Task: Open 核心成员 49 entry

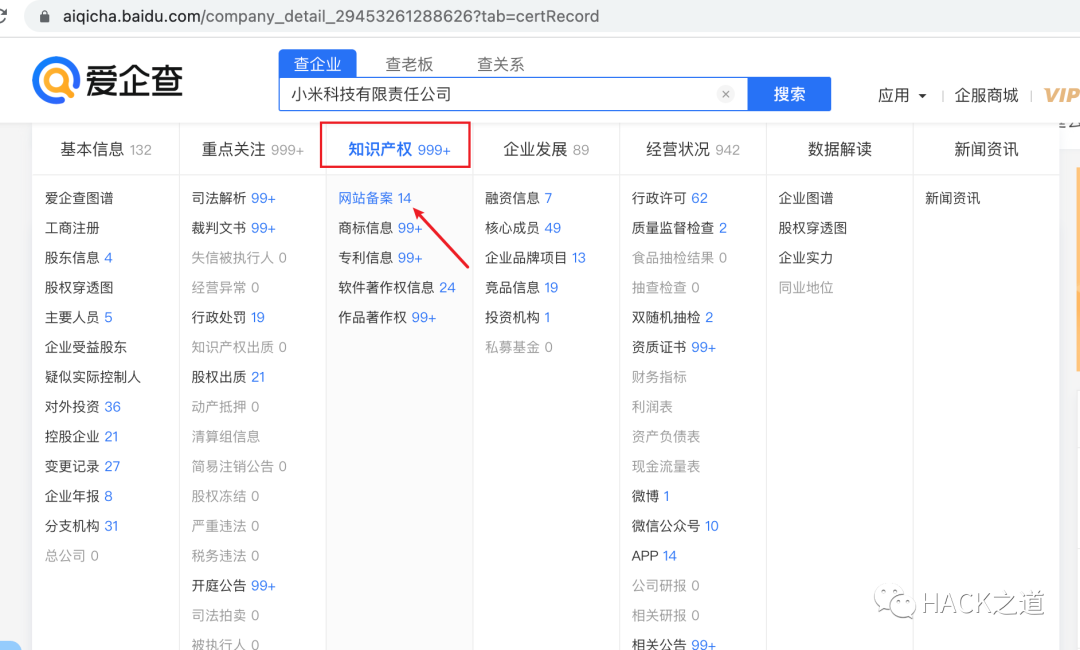Action: click(523, 228)
